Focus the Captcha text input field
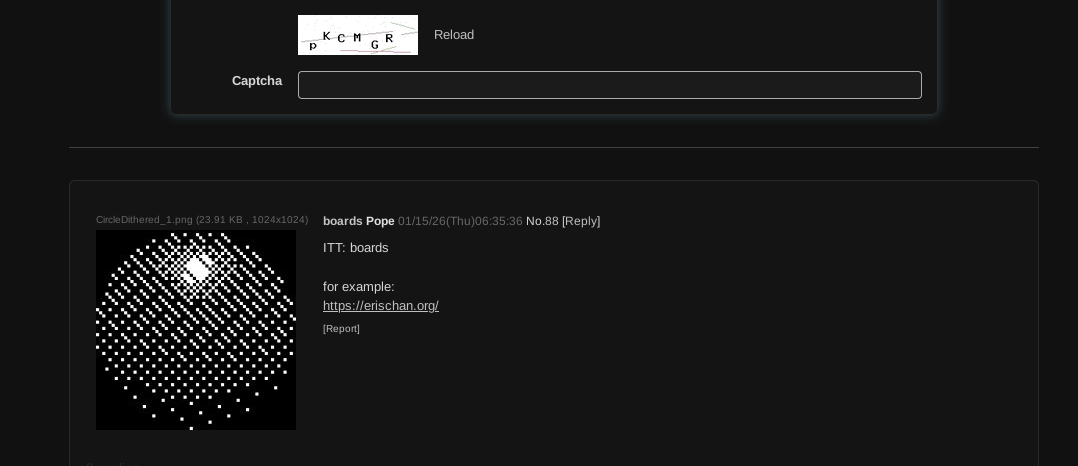The image size is (1078, 466). [609, 85]
